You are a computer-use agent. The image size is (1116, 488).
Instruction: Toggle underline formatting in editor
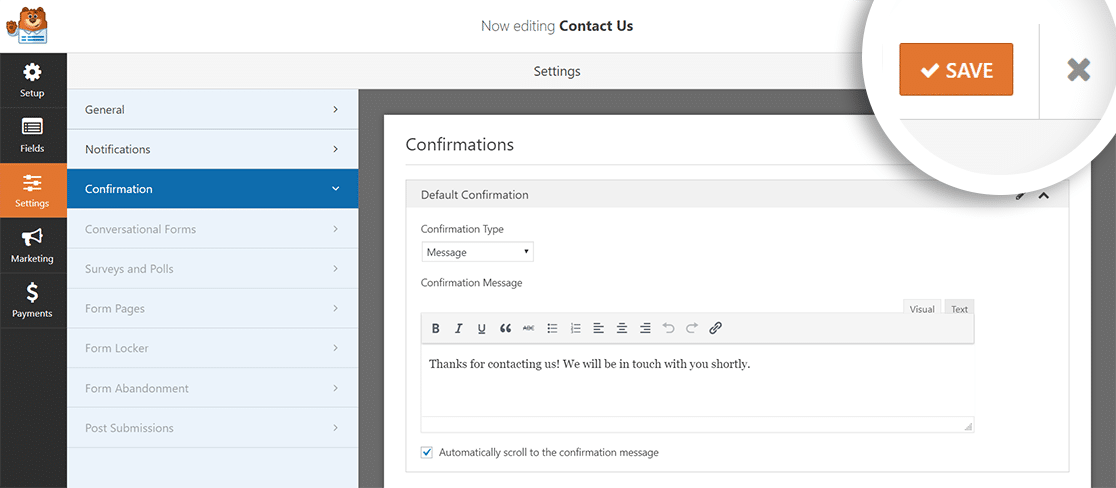(482, 329)
